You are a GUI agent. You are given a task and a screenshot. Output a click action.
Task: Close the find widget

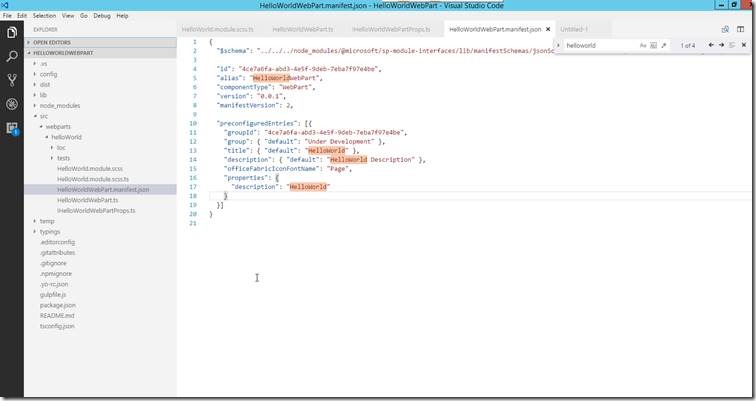tap(743, 45)
